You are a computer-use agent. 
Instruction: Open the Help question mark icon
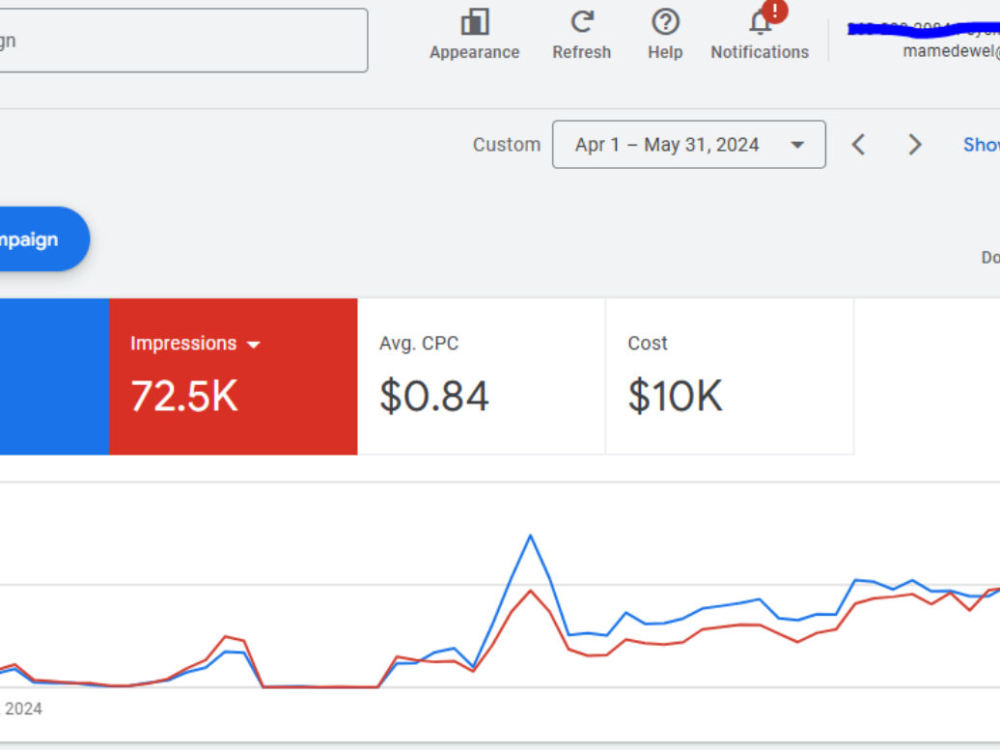(665, 22)
